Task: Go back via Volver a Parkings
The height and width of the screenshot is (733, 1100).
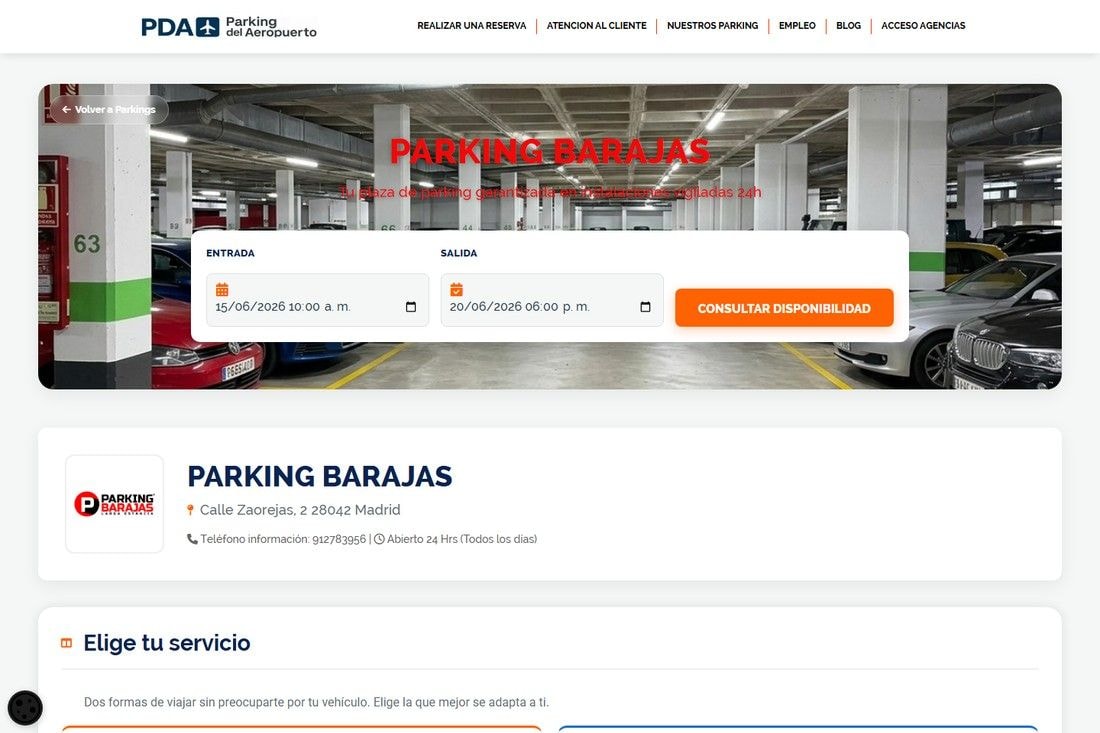Action: (x=109, y=109)
